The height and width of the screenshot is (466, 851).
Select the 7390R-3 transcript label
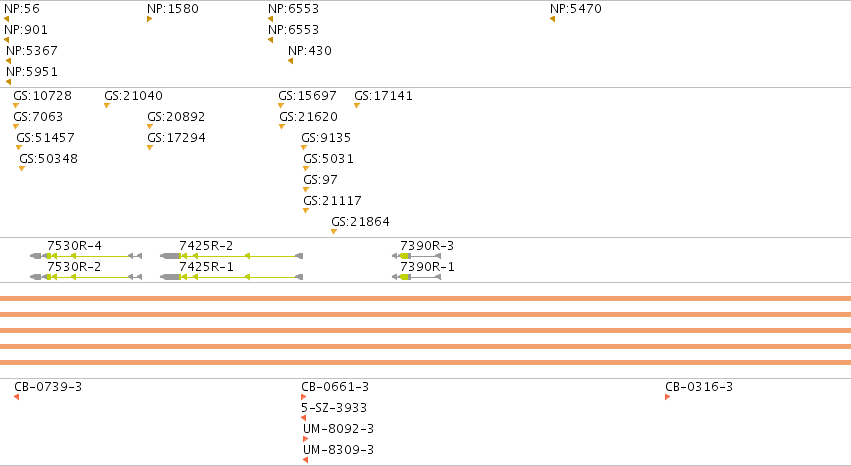point(427,246)
